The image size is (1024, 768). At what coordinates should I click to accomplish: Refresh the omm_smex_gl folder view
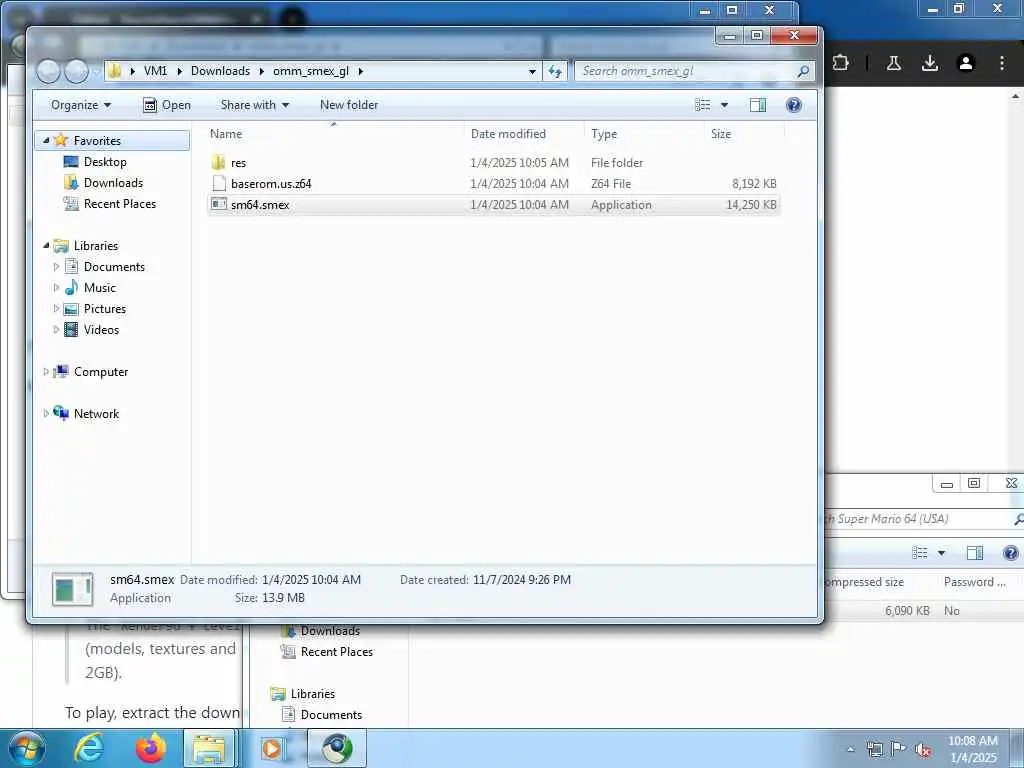tap(555, 71)
